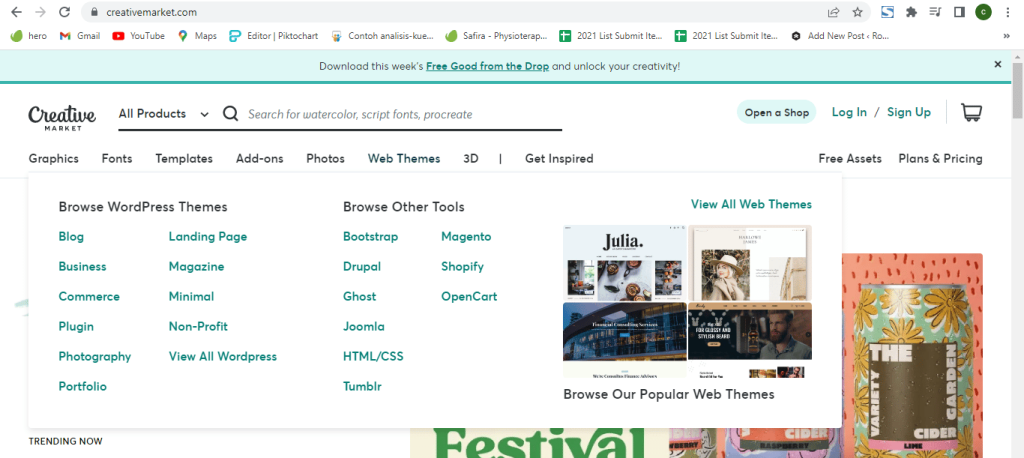1024x458 pixels.
Task: Browse Commerce WordPress themes
Action: click(x=89, y=297)
